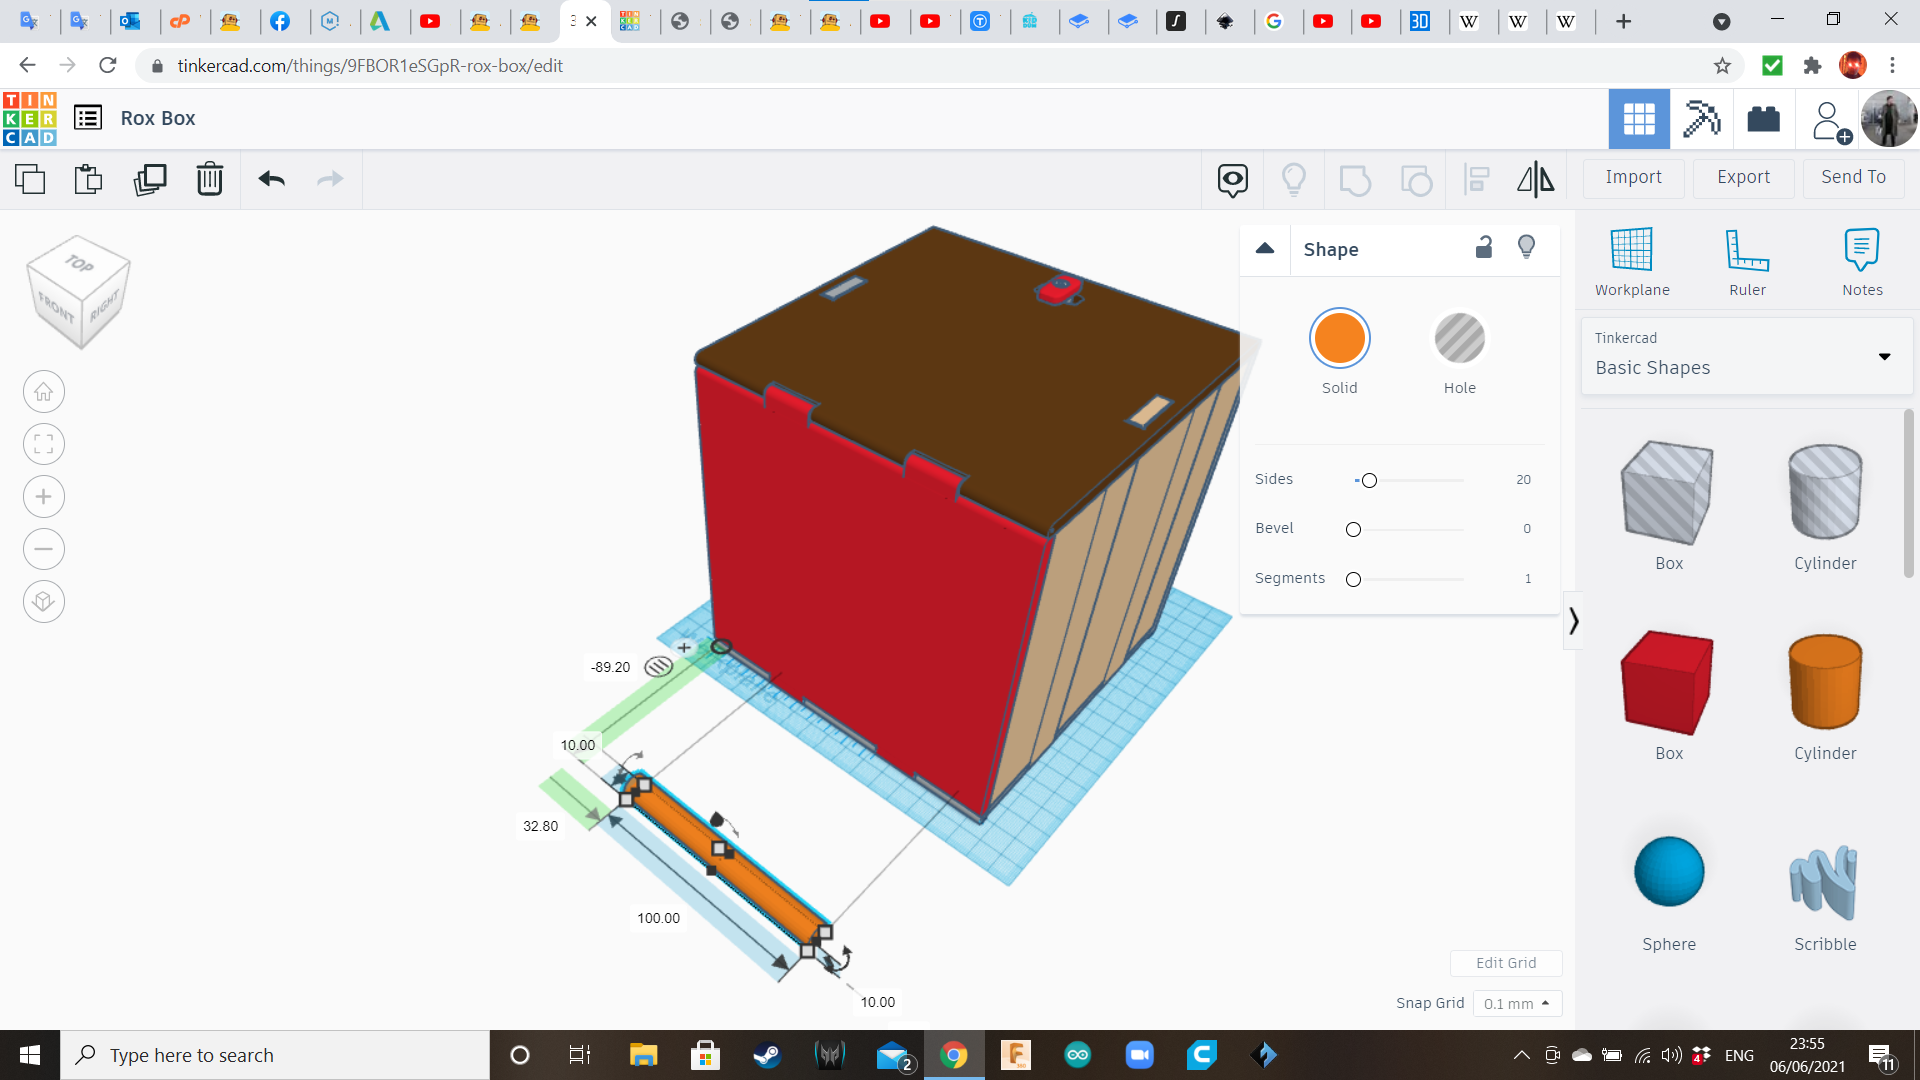Open Snap Grid size dropdown

click(x=1516, y=1004)
